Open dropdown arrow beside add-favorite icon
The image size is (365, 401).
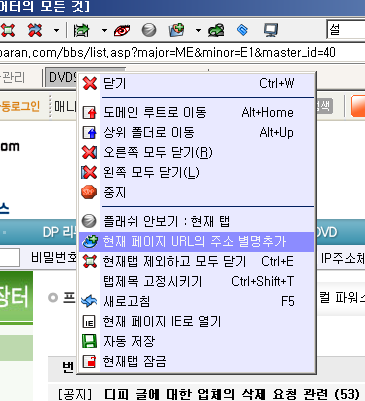198,31
